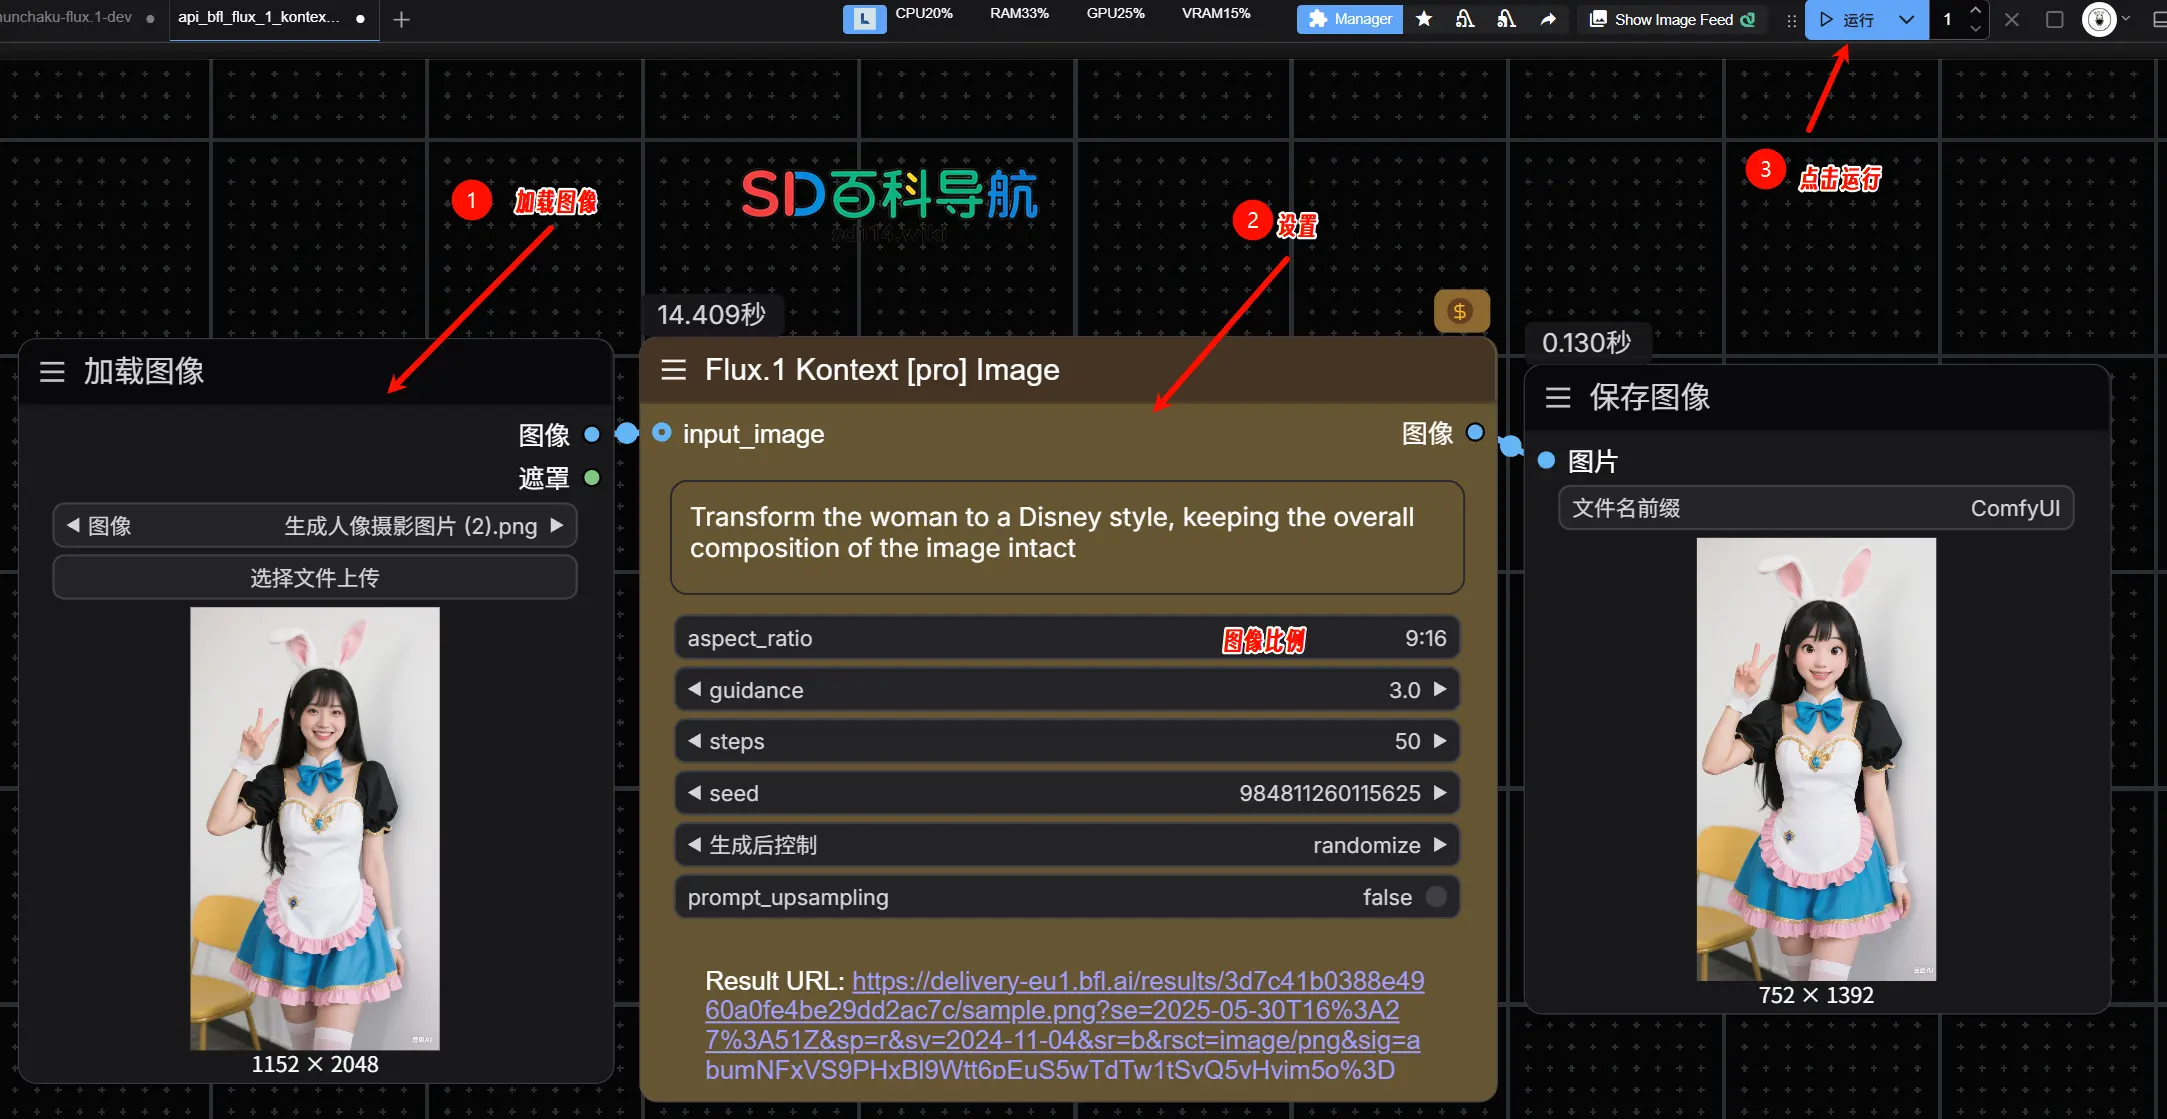Click the 图像 output socket on Flux node

point(1475,433)
